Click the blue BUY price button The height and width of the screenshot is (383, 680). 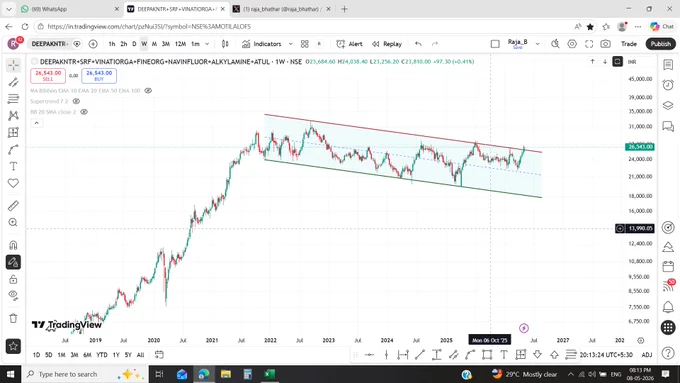pyautogui.click(x=99, y=75)
